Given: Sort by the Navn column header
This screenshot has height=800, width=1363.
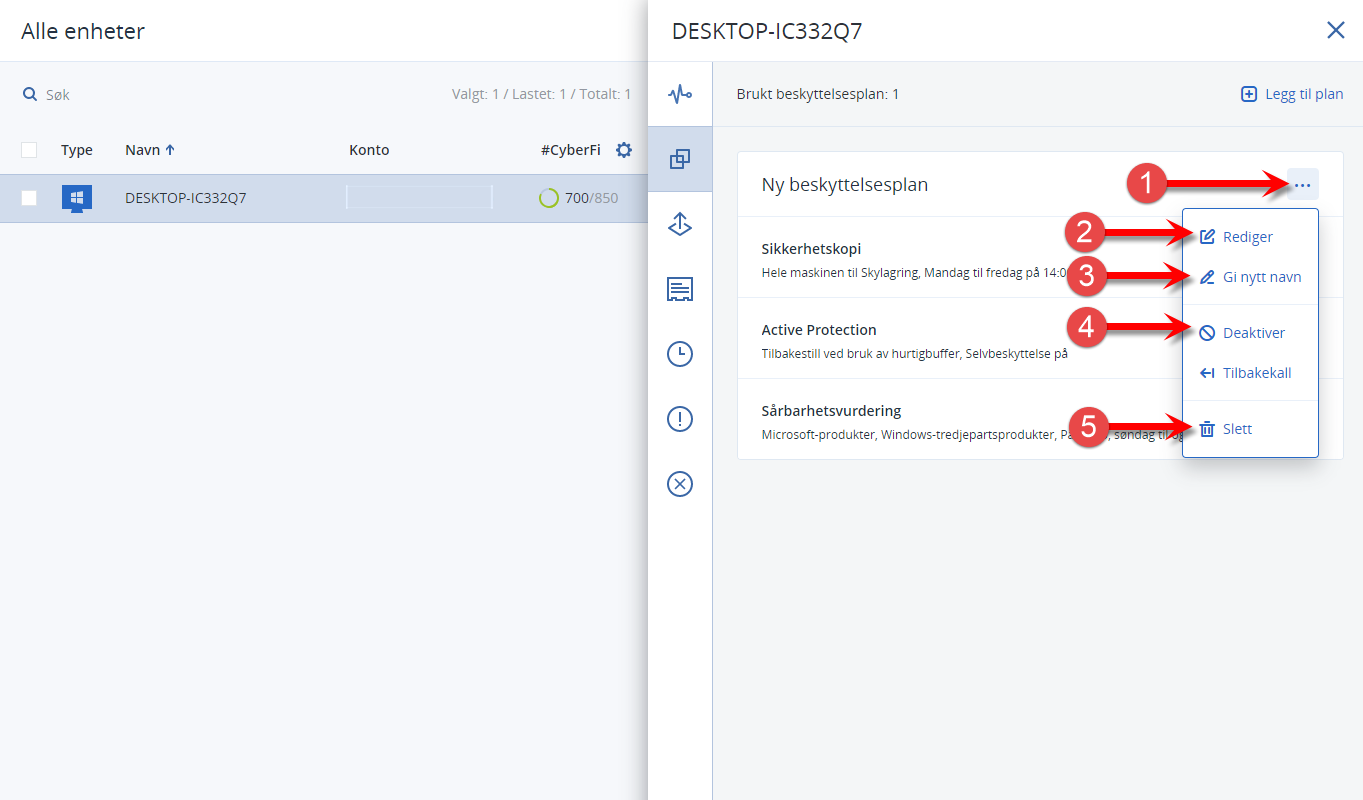Looking at the screenshot, I should 150,150.
